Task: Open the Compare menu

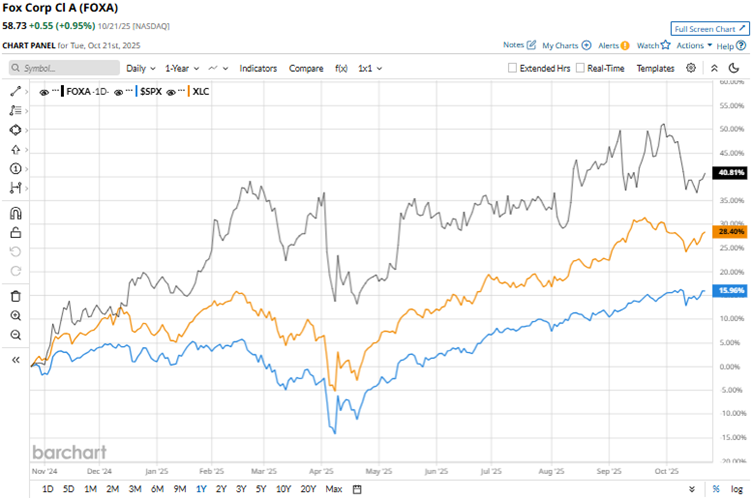Action: point(306,68)
